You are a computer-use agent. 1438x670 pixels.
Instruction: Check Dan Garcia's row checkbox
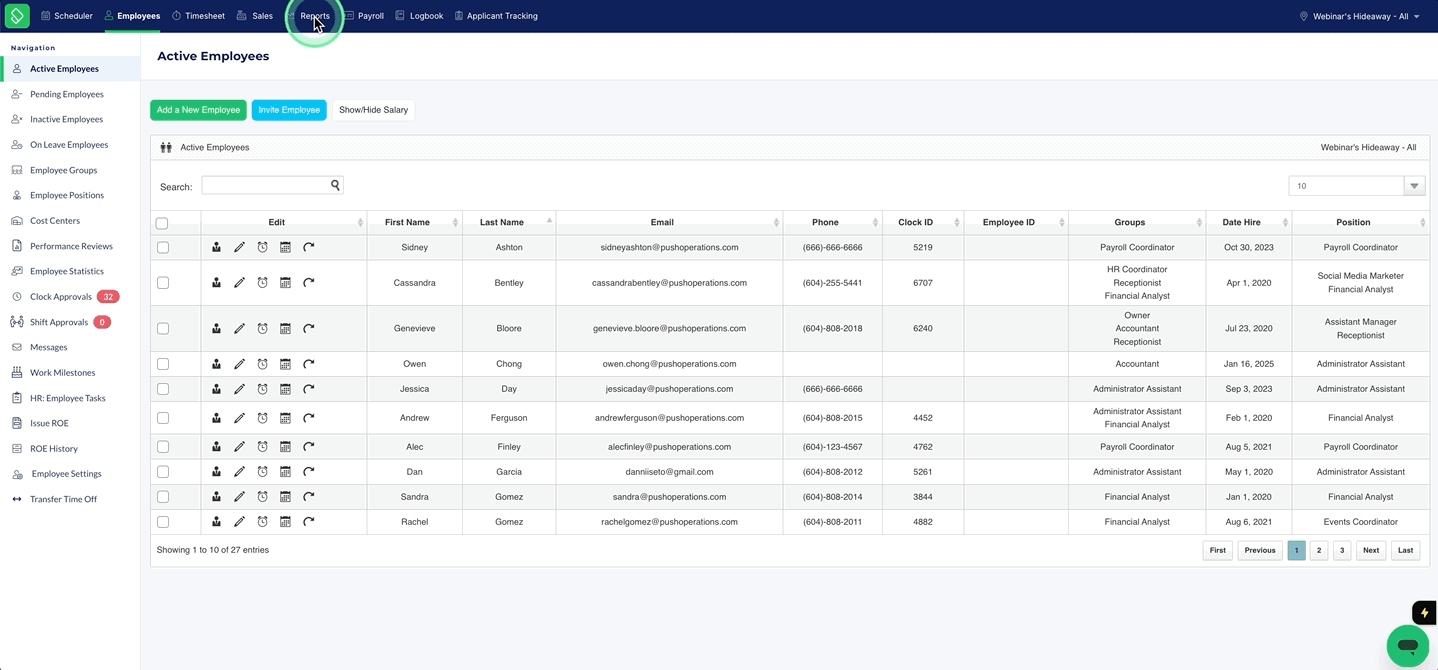pyautogui.click(x=163, y=472)
